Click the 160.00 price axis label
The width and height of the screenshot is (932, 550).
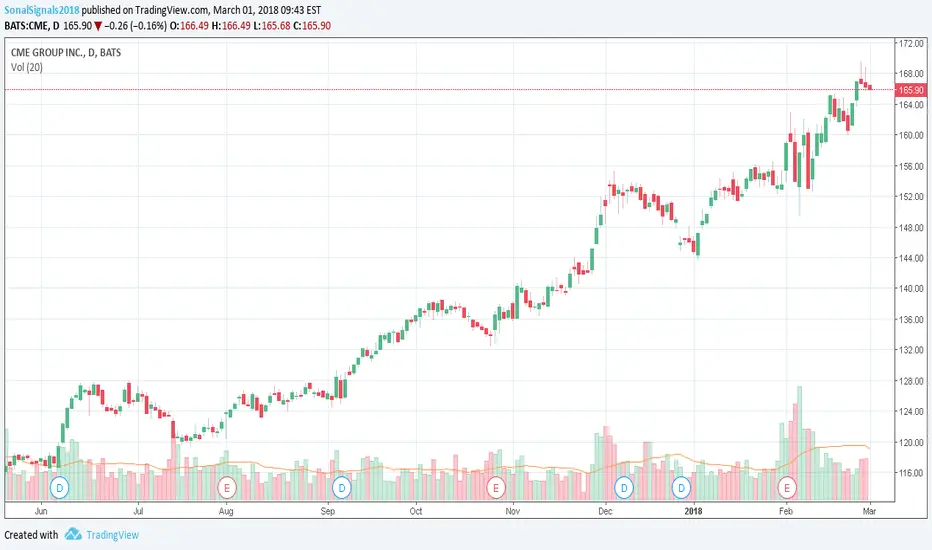[912, 135]
